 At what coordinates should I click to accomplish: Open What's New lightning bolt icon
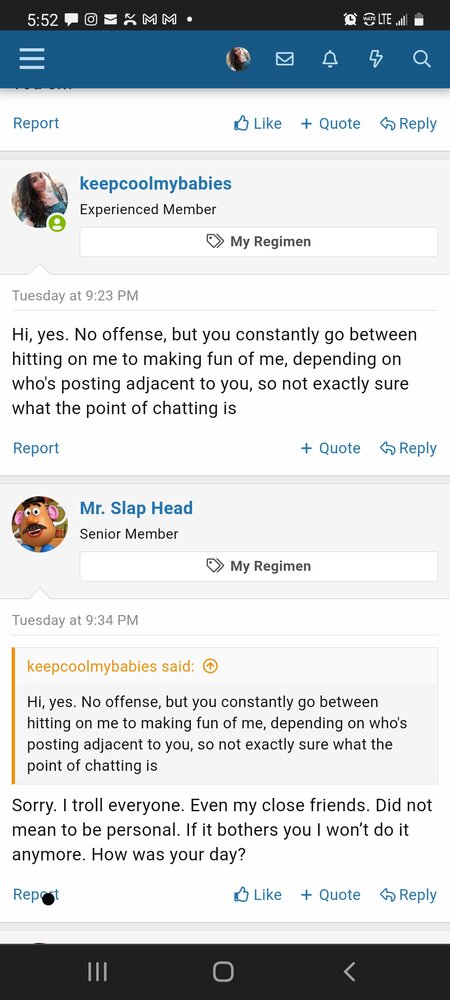coord(376,59)
